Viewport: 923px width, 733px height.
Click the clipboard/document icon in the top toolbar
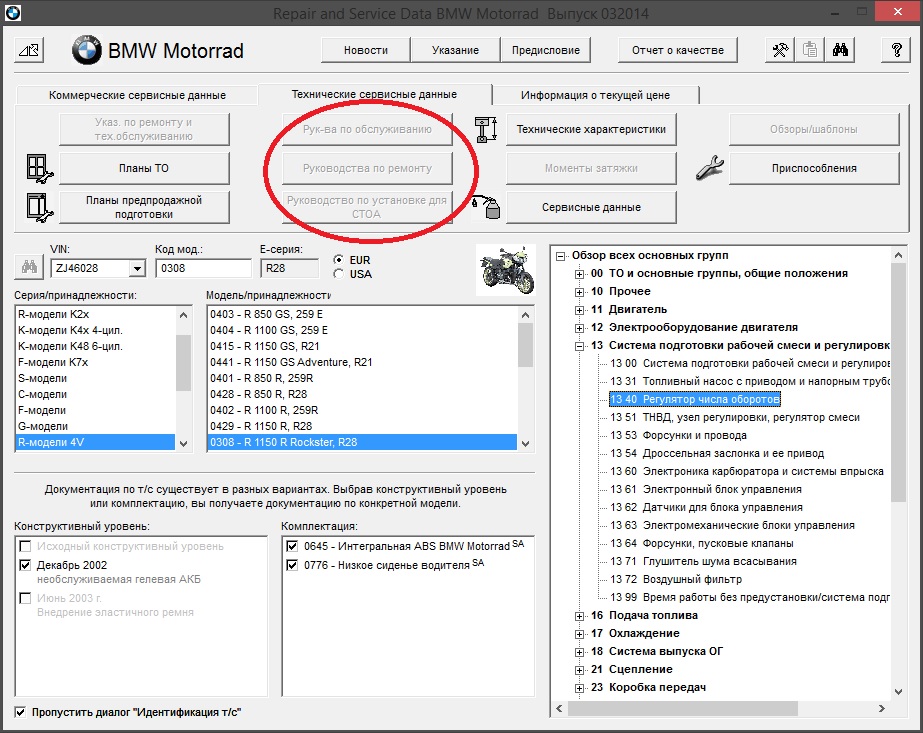(x=810, y=50)
